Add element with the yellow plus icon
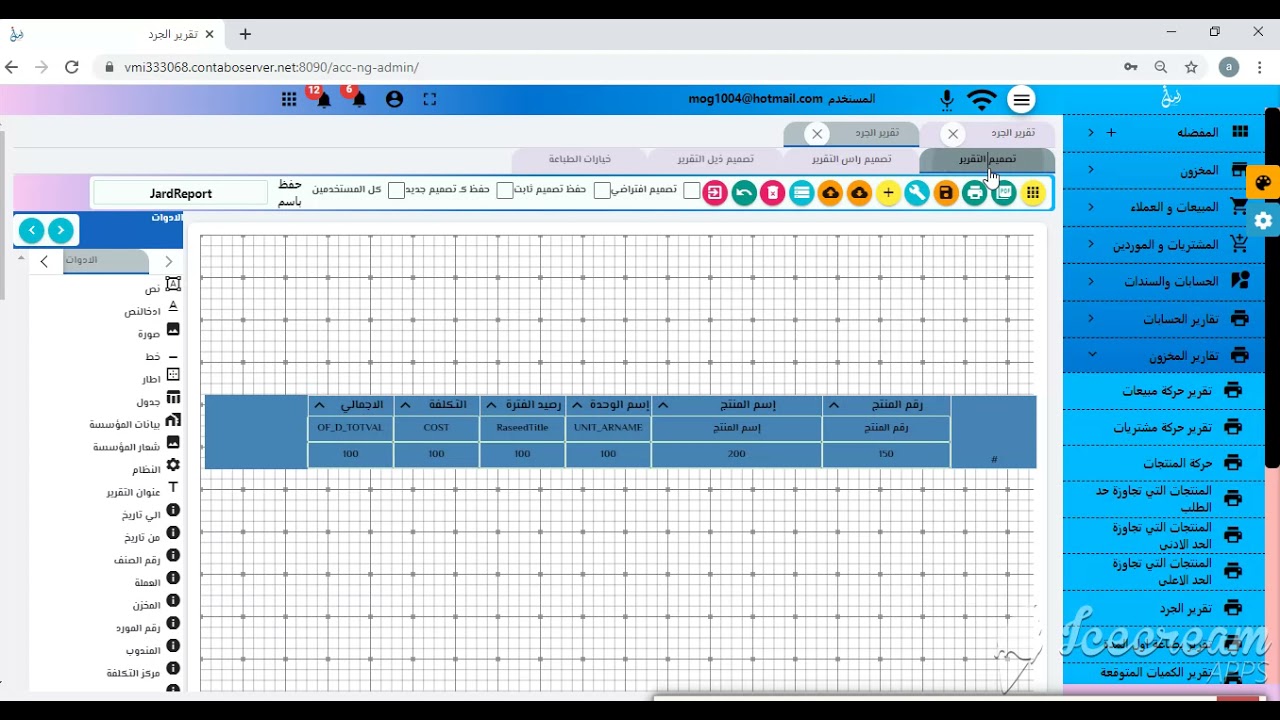The image size is (1280, 720). point(888,193)
